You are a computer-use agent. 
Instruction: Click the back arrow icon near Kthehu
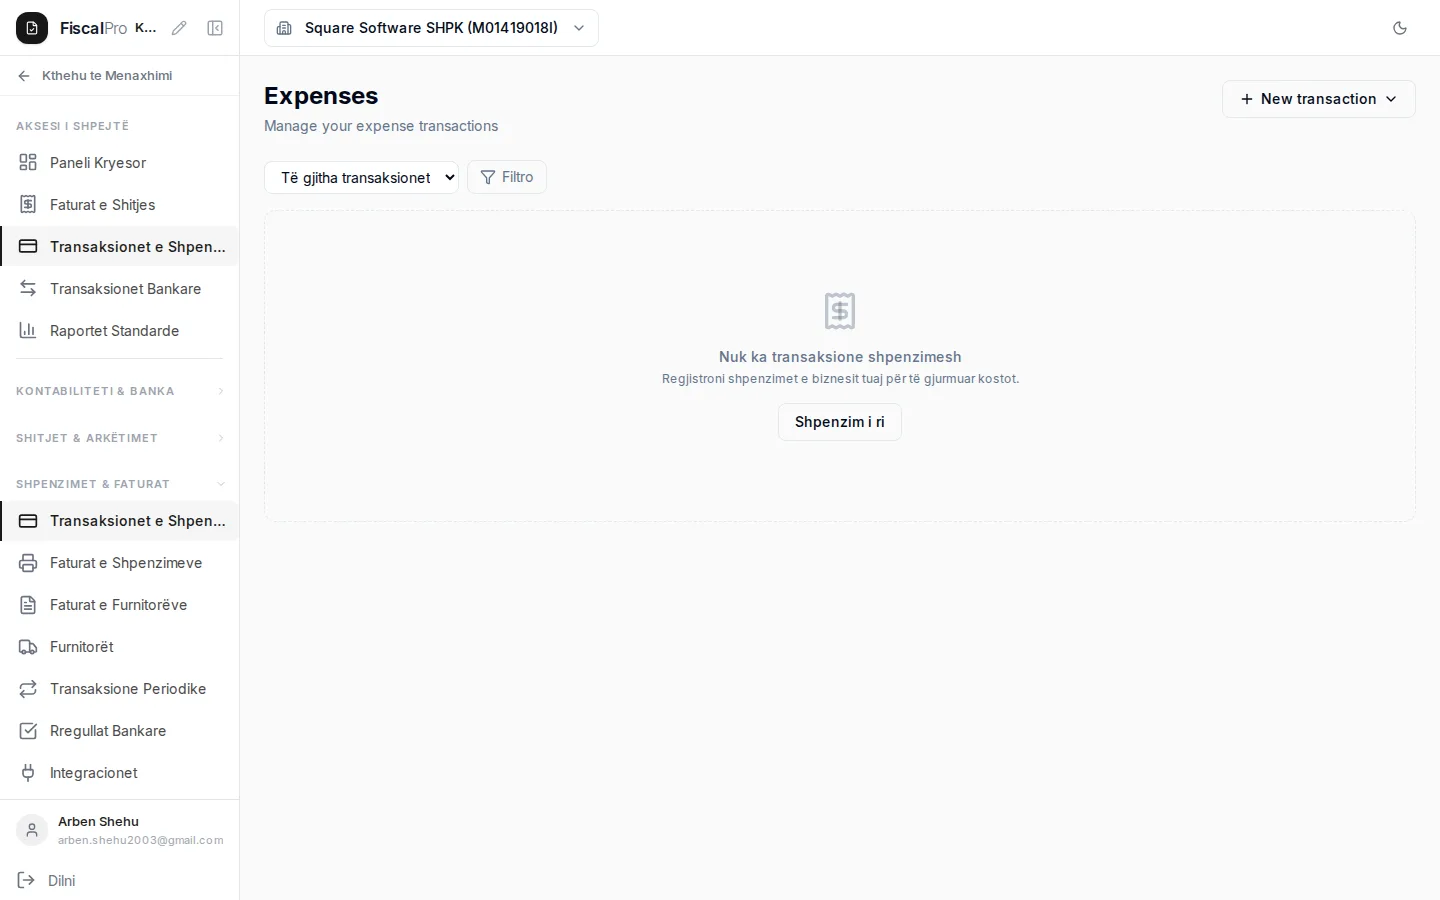(x=24, y=76)
